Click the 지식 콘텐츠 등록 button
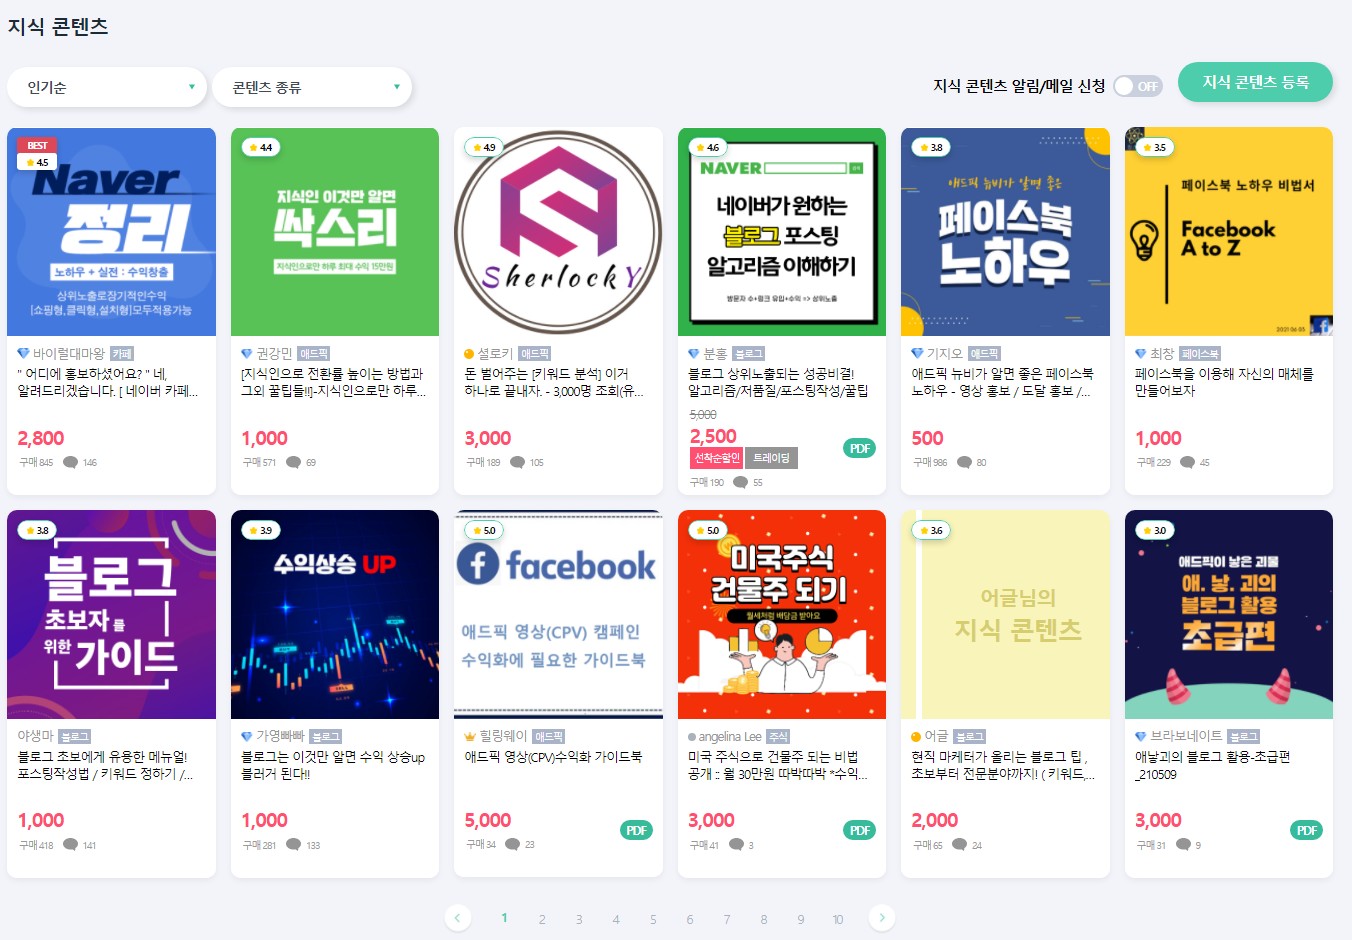This screenshot has width=1352, height=940. pyautogui.click(x=1255, y=82)
